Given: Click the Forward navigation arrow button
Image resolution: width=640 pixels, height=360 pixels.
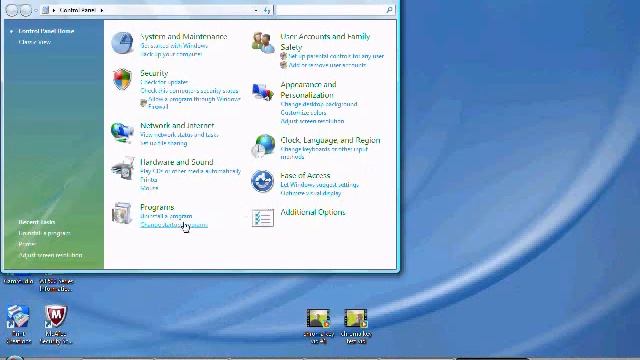Looking at the screenshot, I should coord(26,10).
